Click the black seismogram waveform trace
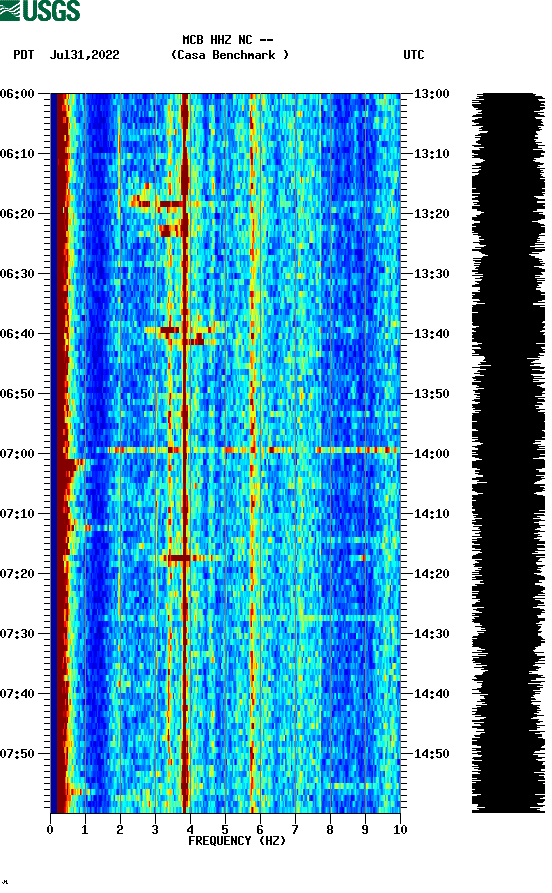The image size is (552, 893). pos(508,453)
